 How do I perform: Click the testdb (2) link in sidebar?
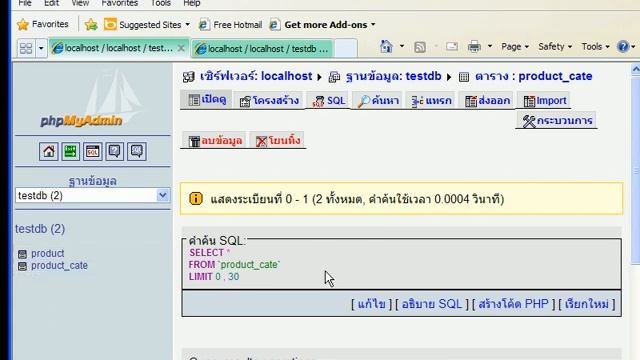click(x=40, y=229)
